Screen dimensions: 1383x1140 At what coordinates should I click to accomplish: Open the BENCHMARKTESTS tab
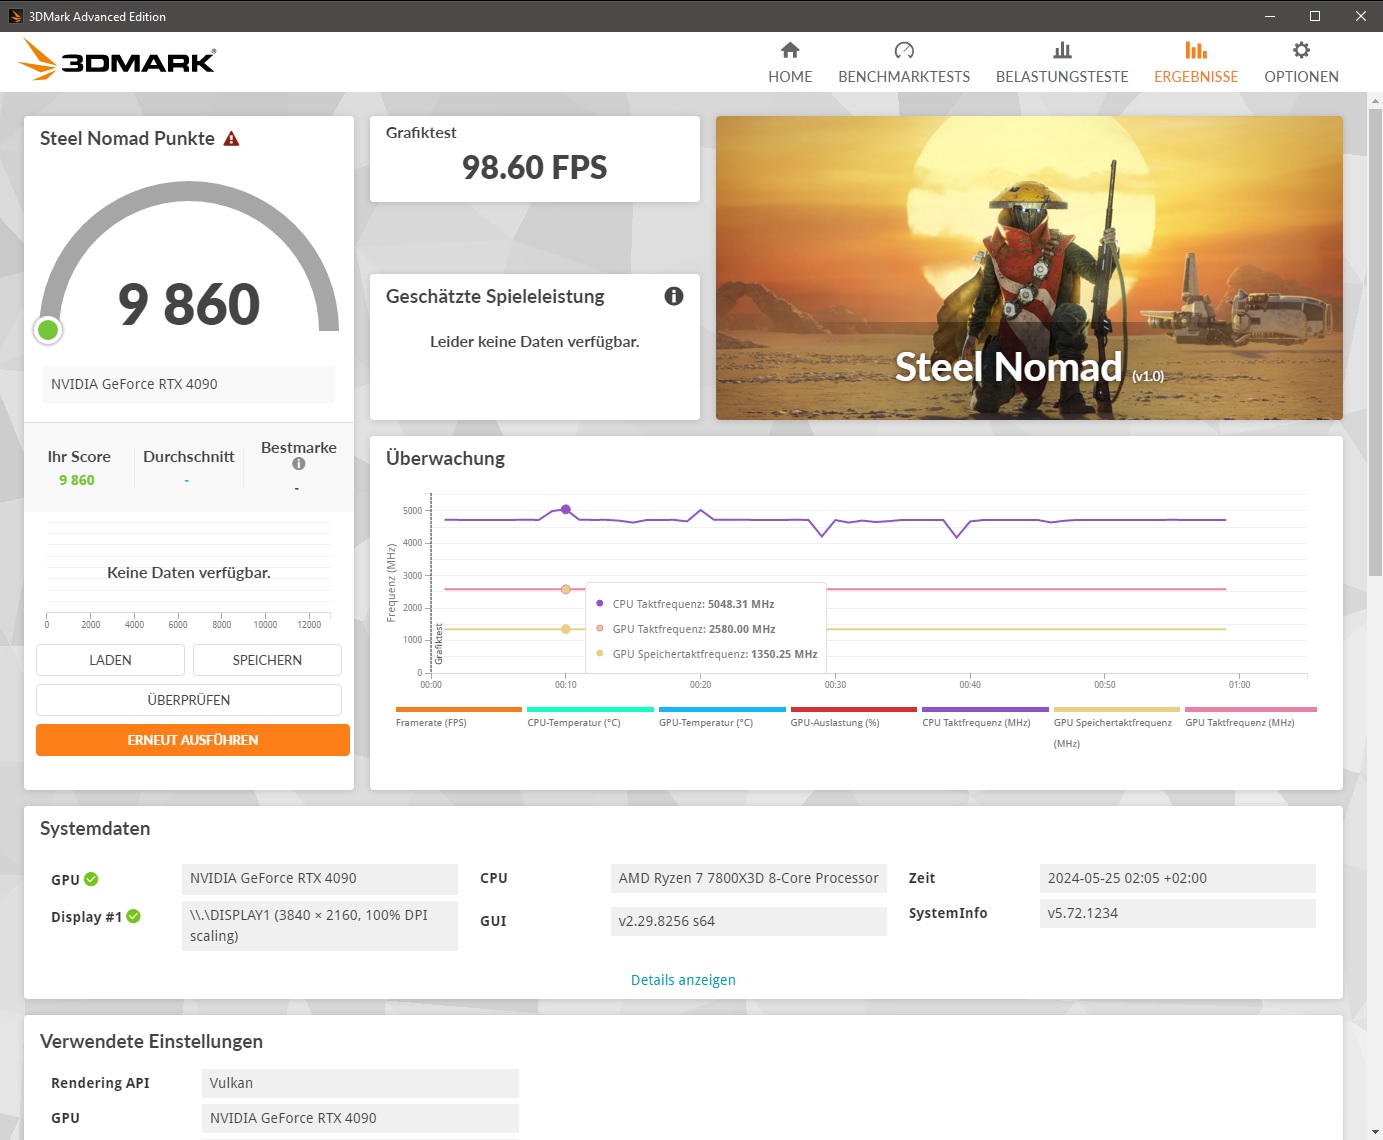coord(904,63)
